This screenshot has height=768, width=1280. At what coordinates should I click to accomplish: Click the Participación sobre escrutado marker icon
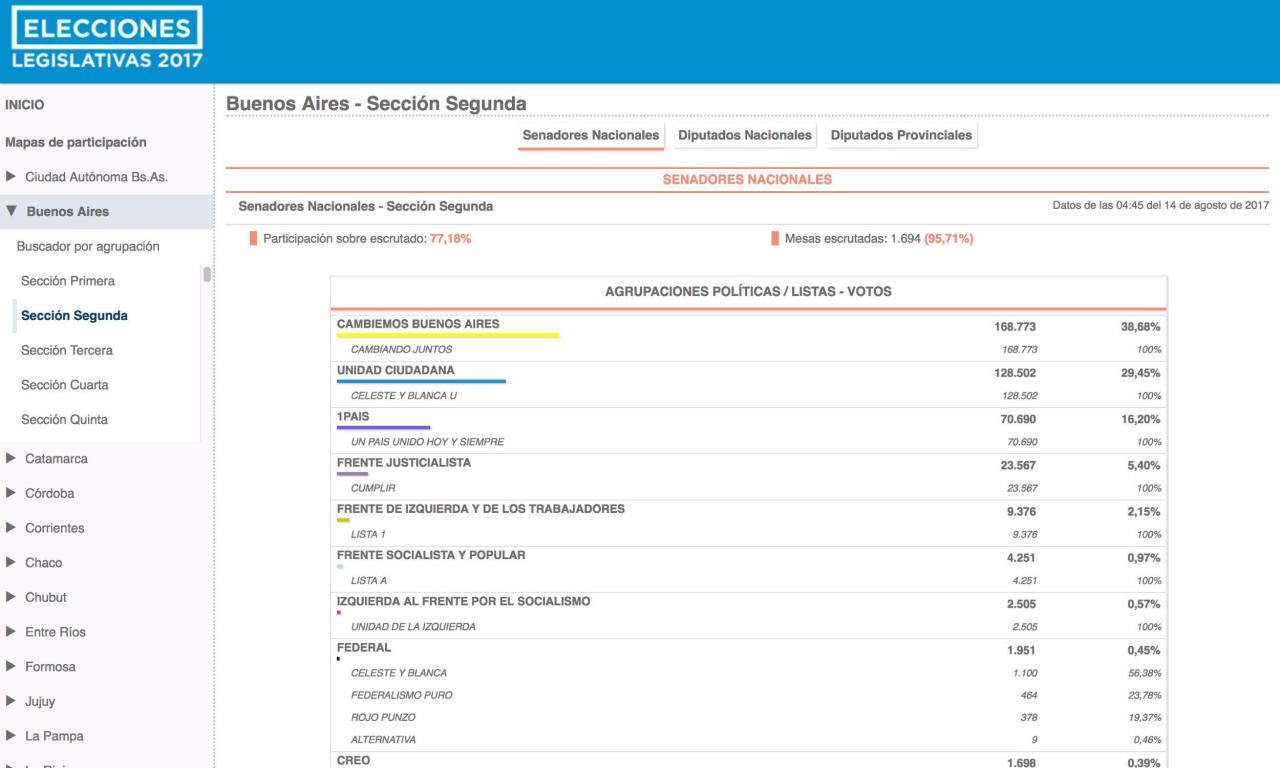pyautogui.click(x=254, y=239)
